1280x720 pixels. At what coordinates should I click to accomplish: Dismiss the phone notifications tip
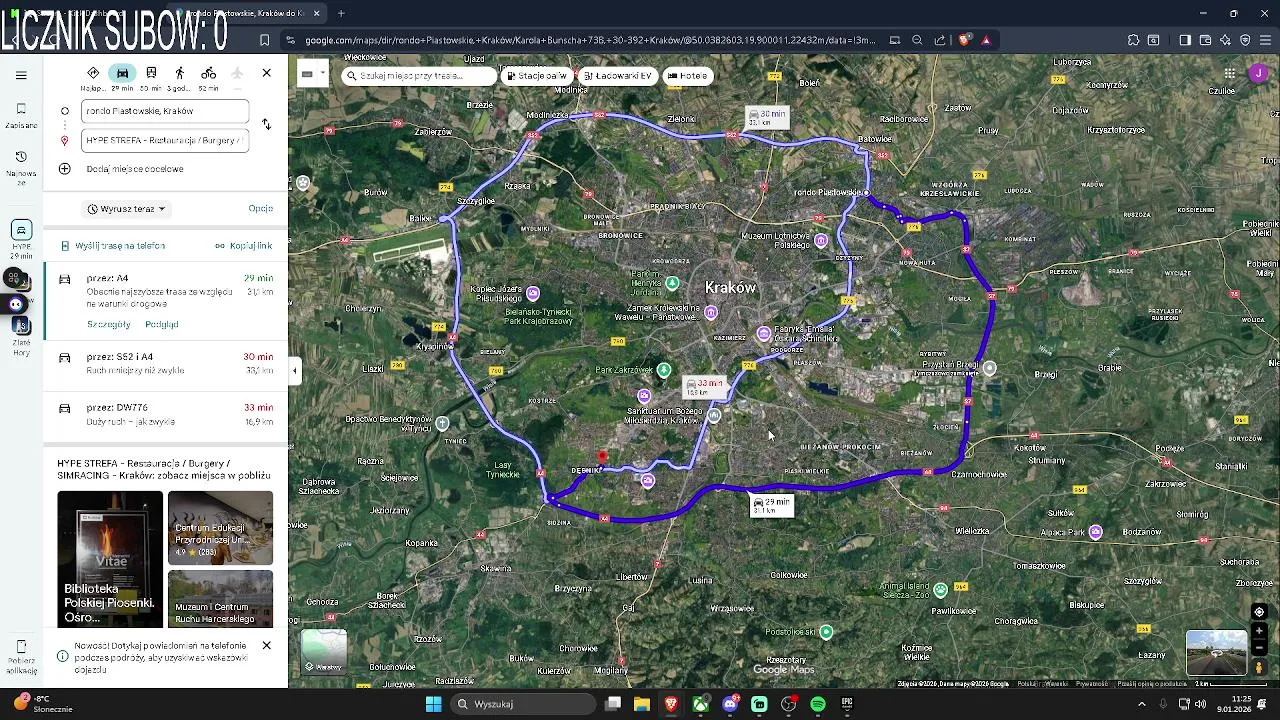(266, 646)
